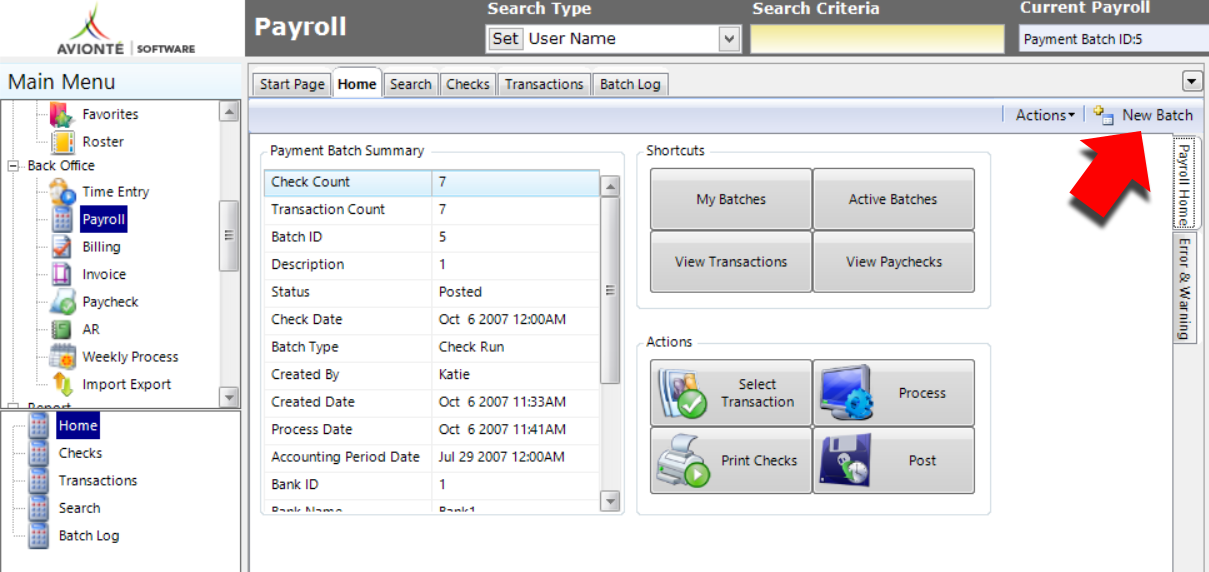The image size is (1209, 572).
Task: Open the Import Export icon
Action: tap(62, 384)
